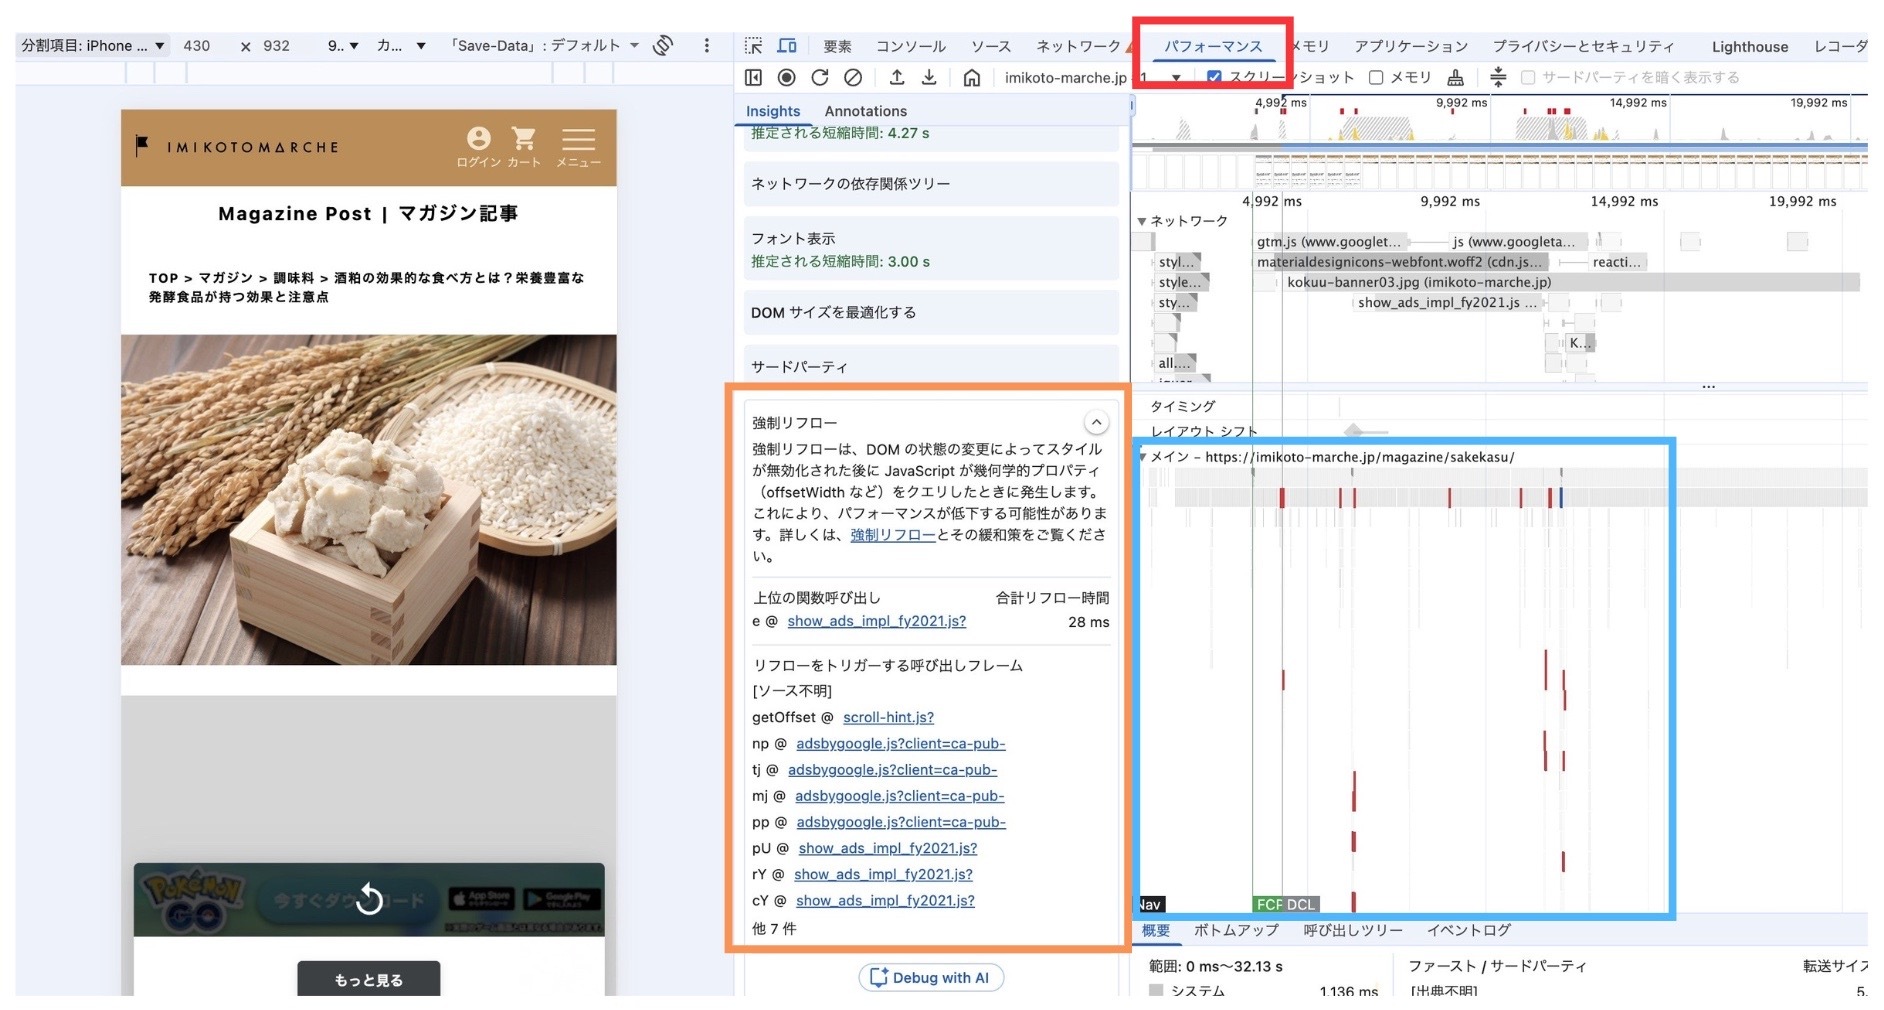Select the Insights tab
1884x1010 pixels.
(x=773, y=111)
